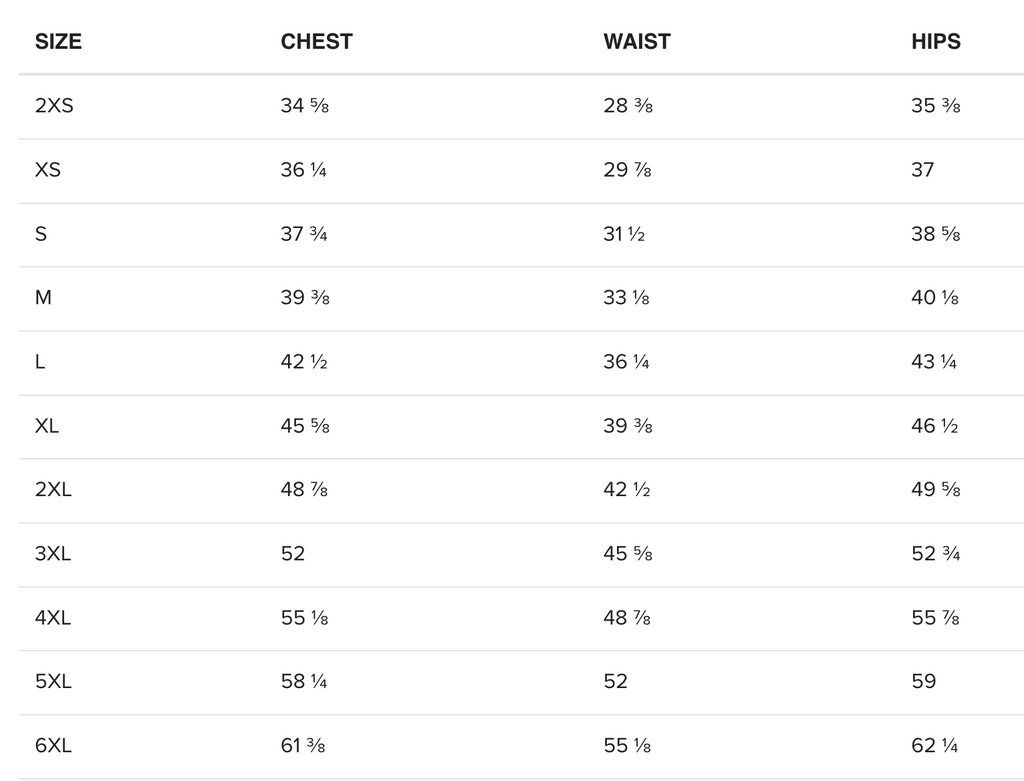
Task: Click the hips value 37 for XS
Action: [922, 170]
